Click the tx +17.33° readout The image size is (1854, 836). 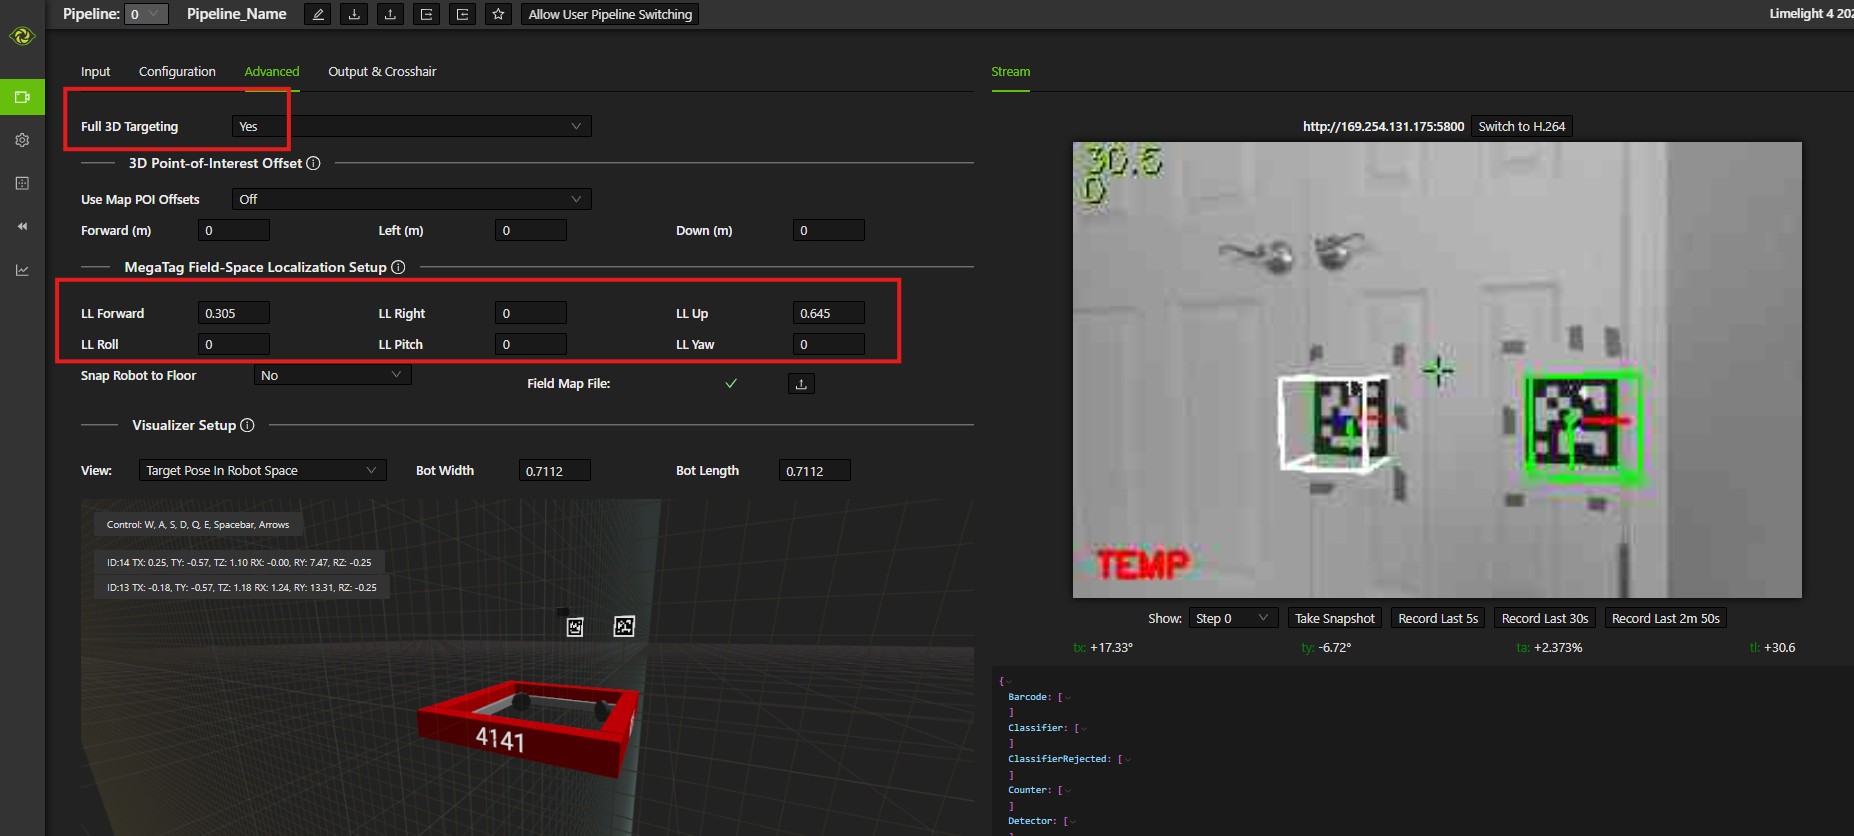(1103, 648)
